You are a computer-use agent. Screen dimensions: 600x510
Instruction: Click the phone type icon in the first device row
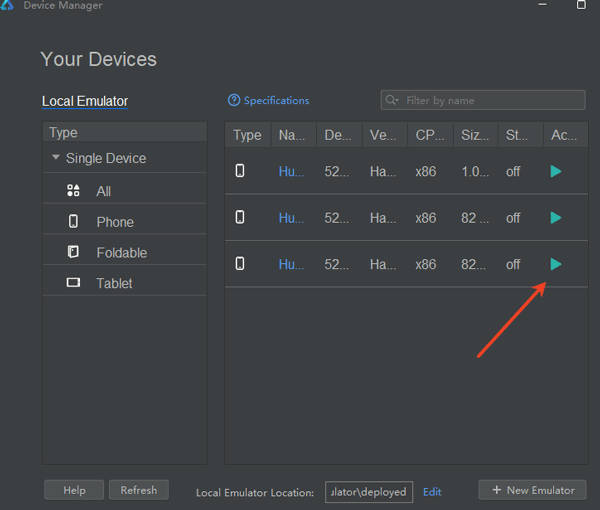click(x=240, y=171)
